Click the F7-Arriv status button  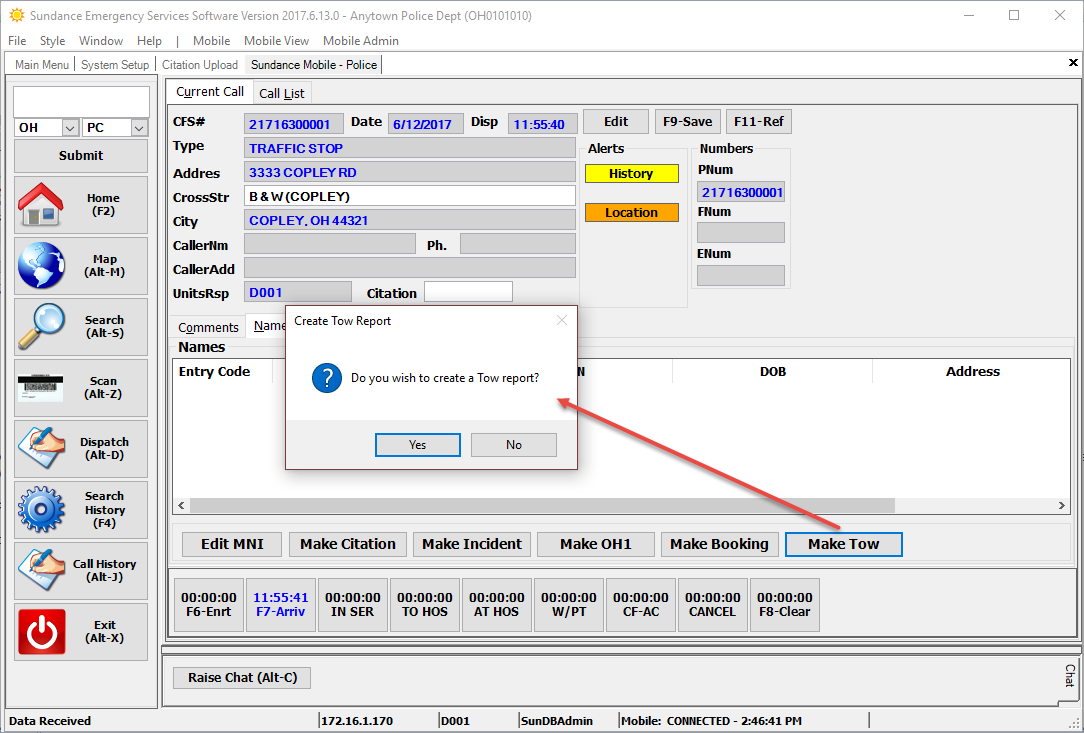tap(281, 605)
